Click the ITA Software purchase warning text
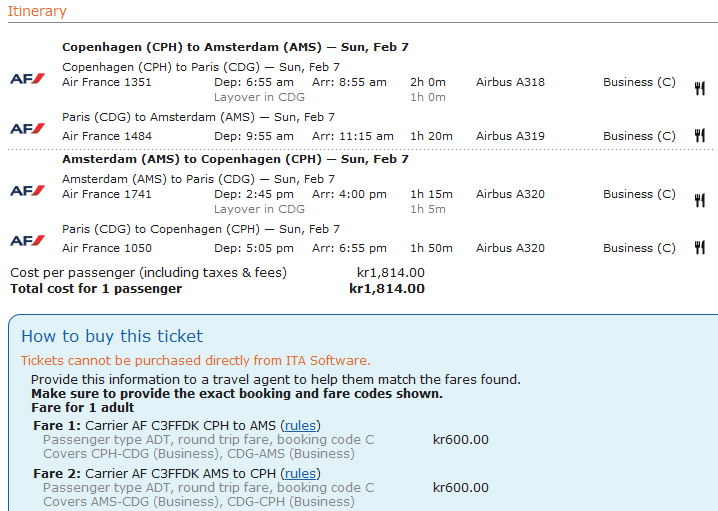The width and height of the screenshot is (718, 511). click(x=196, y=361)
